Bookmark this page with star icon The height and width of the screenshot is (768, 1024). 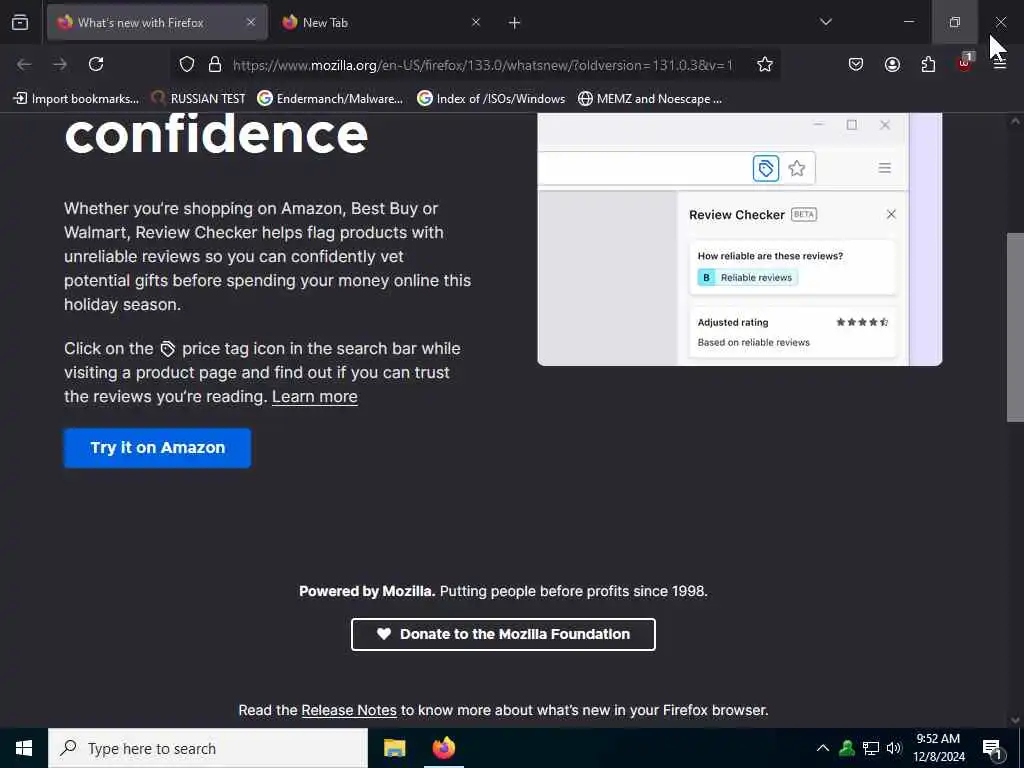click(765, 64)
